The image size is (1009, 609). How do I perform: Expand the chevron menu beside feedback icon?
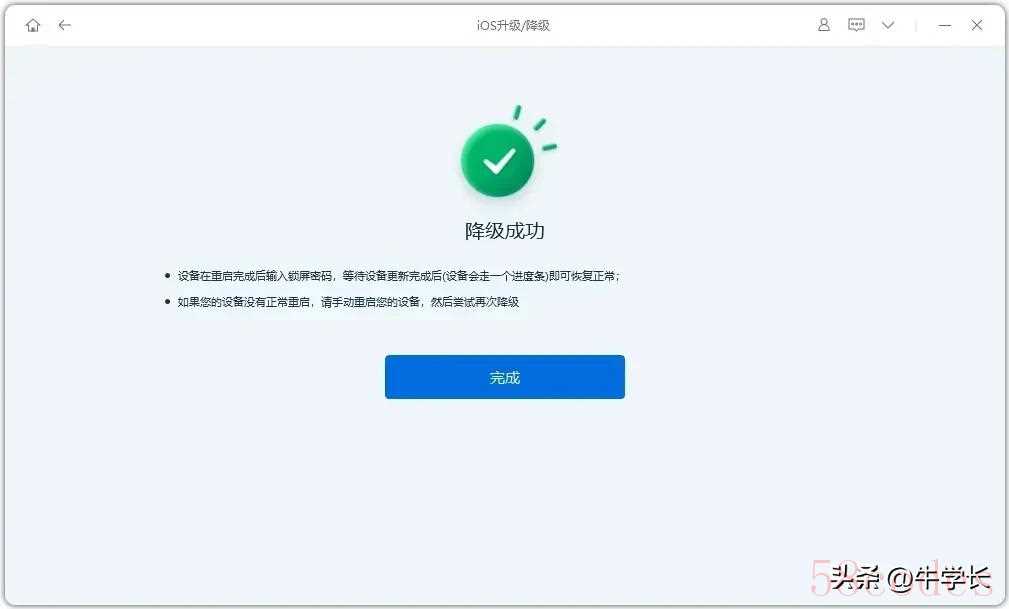[888, 25]
